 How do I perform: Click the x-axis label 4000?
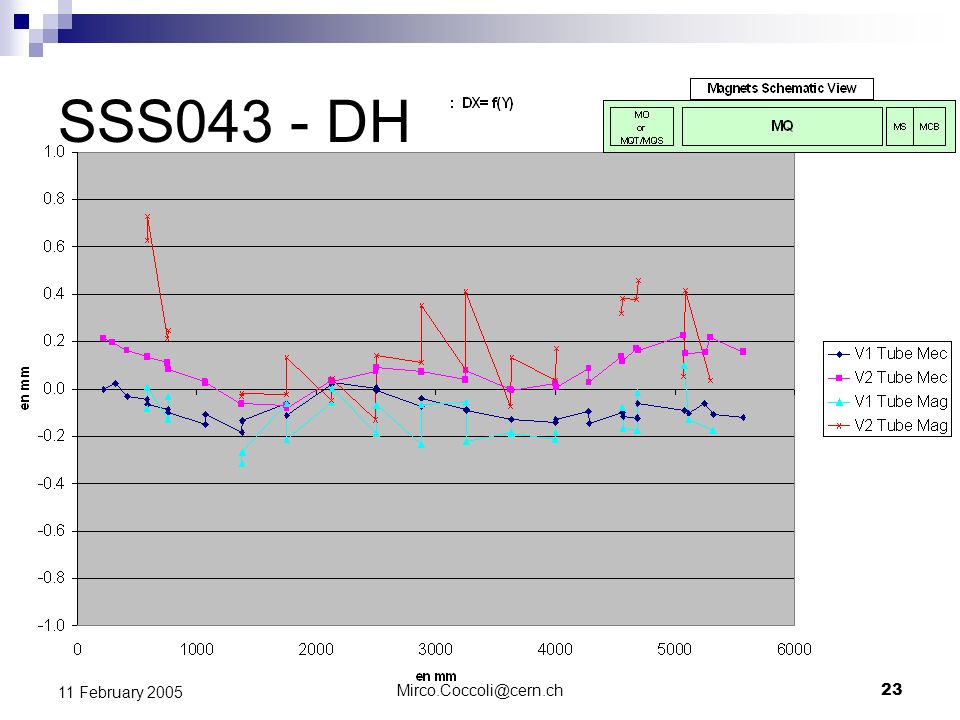click(x=555, y=649)
